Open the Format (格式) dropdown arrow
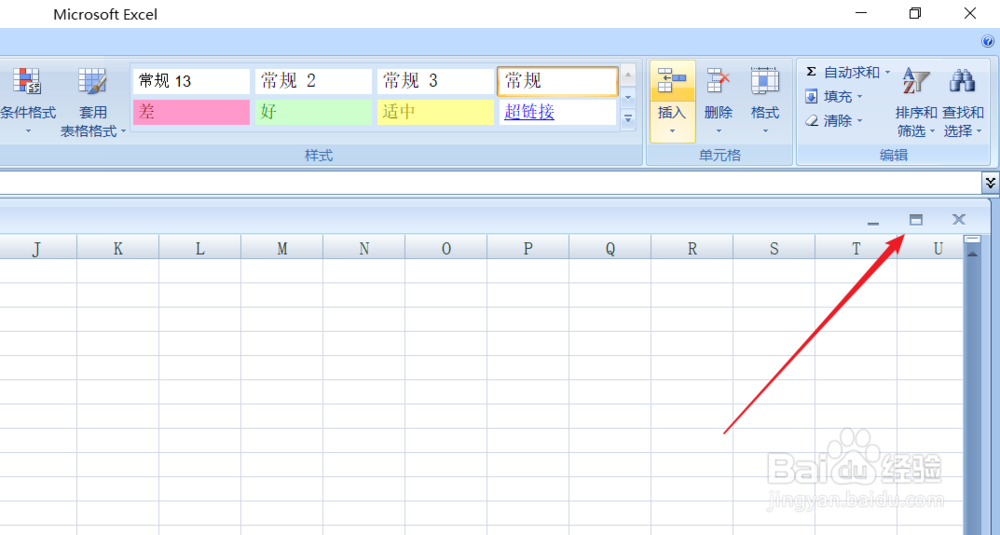This screenshot has height=535, width=1000. [765, 132]
